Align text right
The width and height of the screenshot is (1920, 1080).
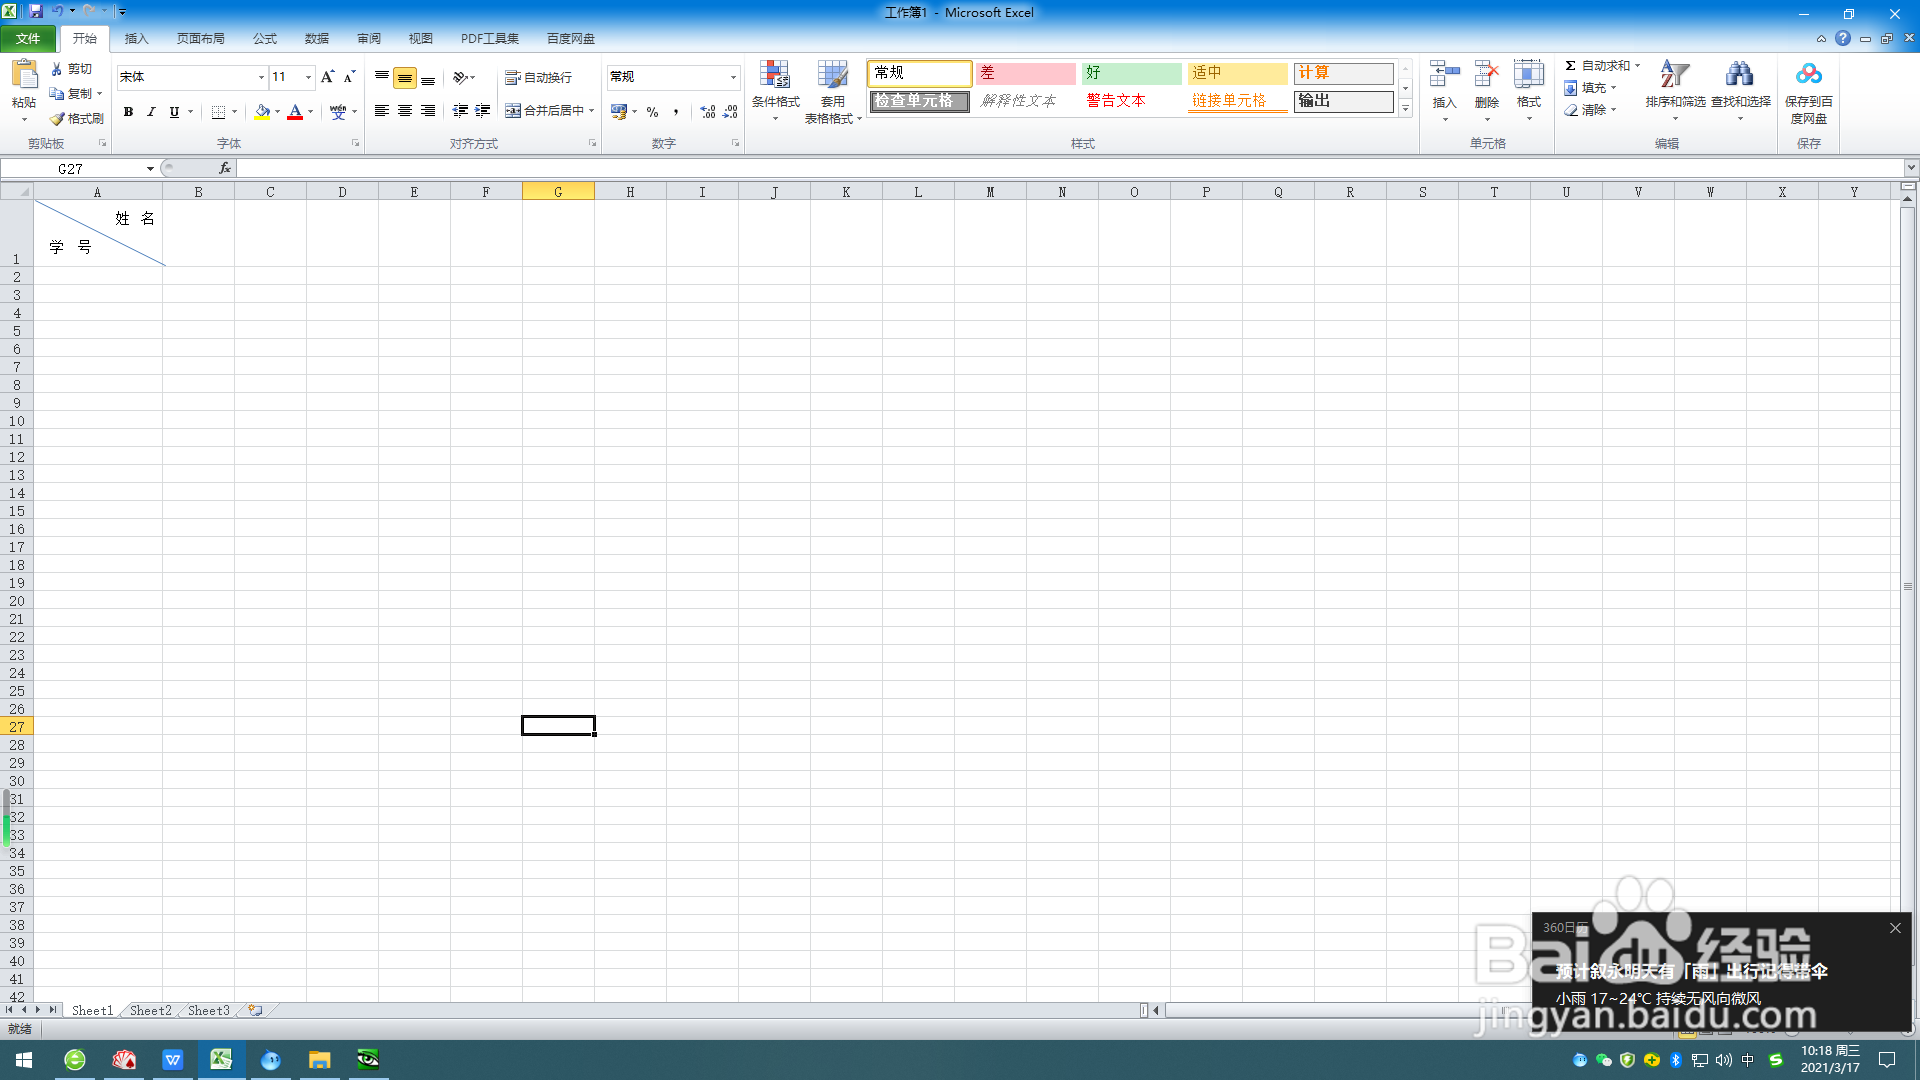tap(428, 111)
